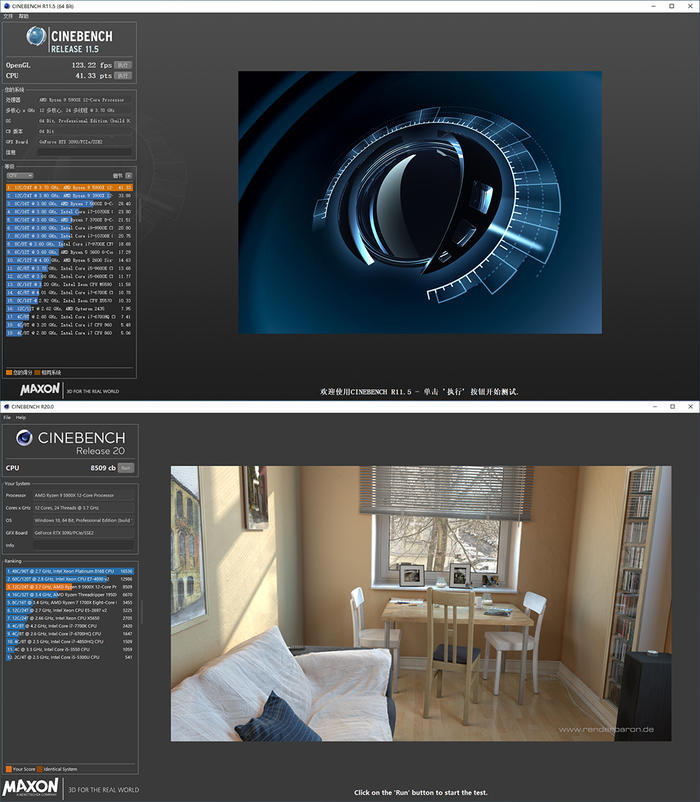Click the R20 Processor field value
This screenshot has height=802, width=700.
(x=83, y=495)
